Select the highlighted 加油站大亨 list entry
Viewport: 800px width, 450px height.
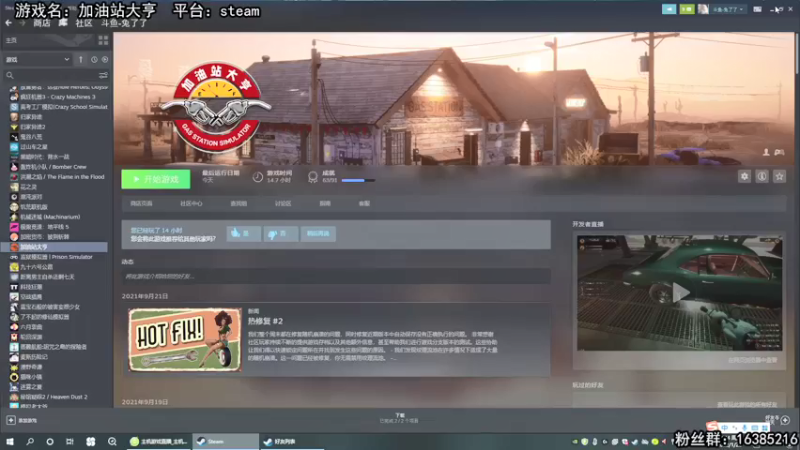[x=54, y=247]
